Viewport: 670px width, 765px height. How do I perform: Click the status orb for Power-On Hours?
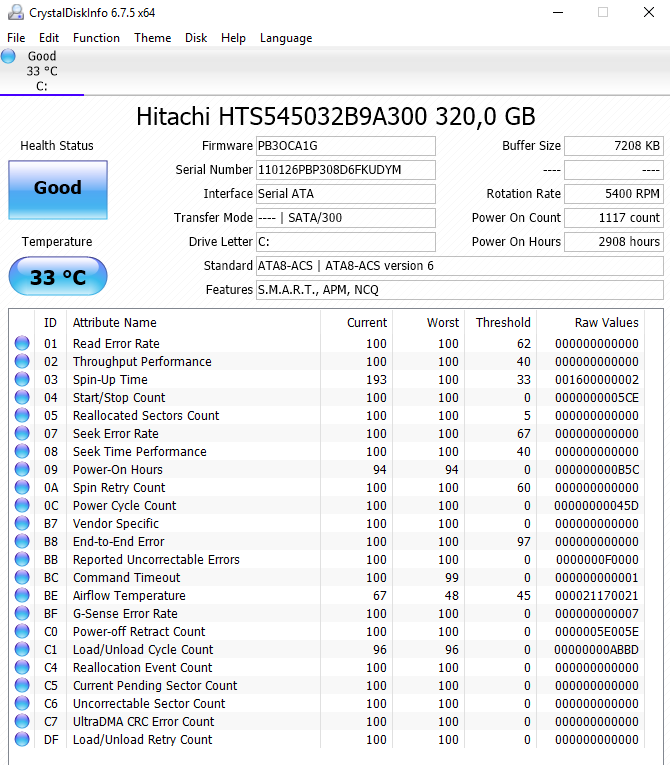tap(22, 469)
